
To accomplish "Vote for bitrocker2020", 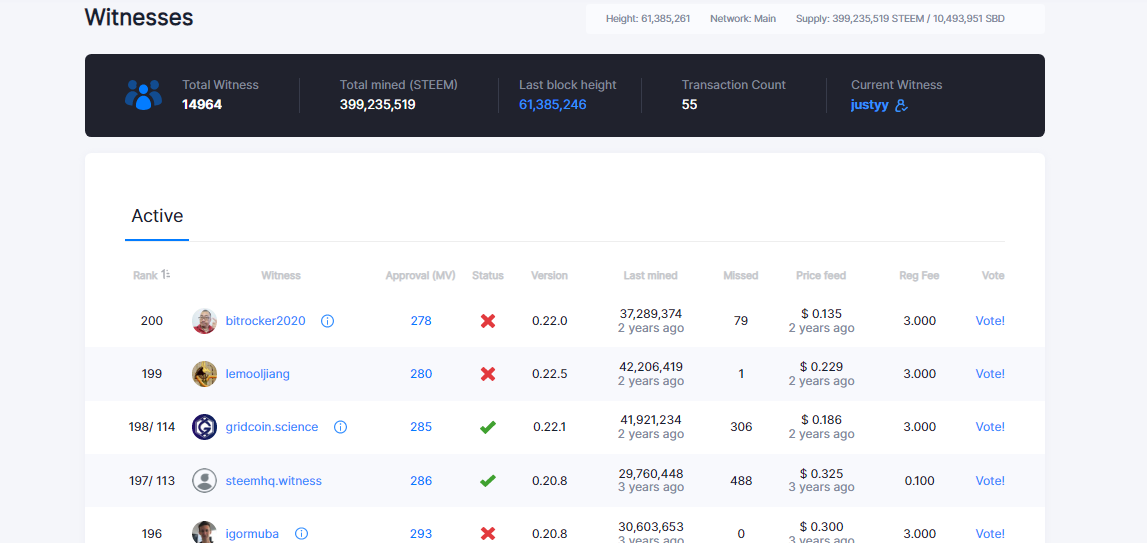I will click(x=990, y=321).
